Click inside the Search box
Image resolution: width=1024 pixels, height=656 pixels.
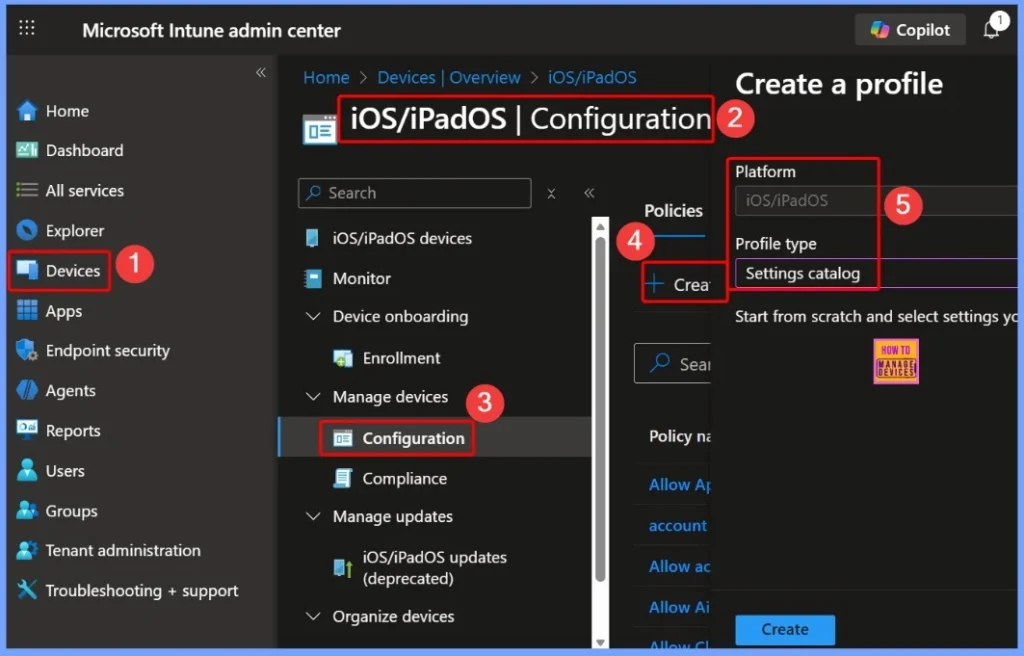414,193
